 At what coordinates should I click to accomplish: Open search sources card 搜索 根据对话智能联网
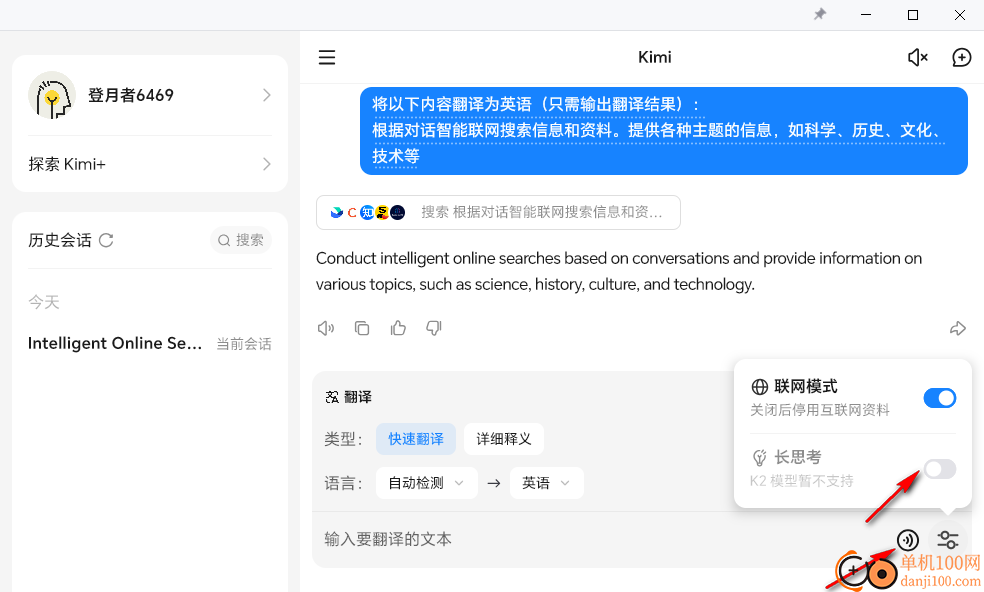(x=498, y=212)
